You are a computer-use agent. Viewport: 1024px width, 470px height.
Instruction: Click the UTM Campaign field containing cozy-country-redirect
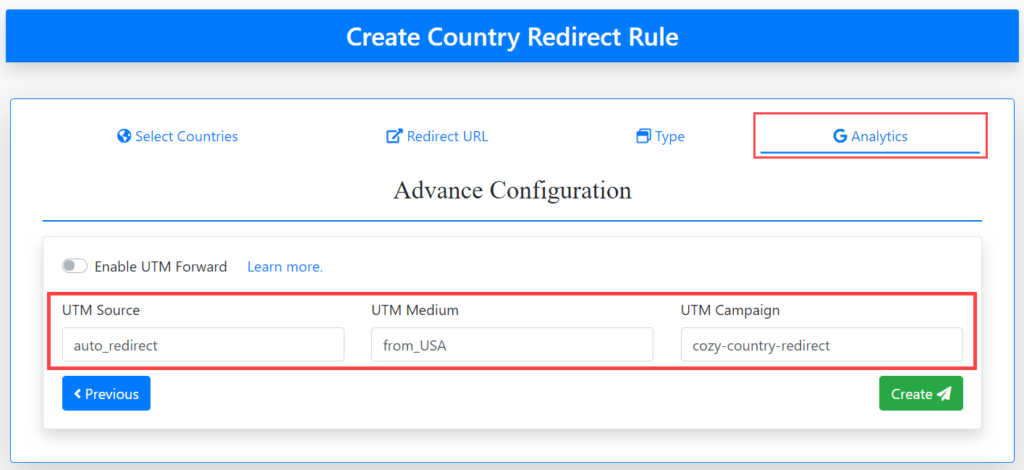click(822, 345)
